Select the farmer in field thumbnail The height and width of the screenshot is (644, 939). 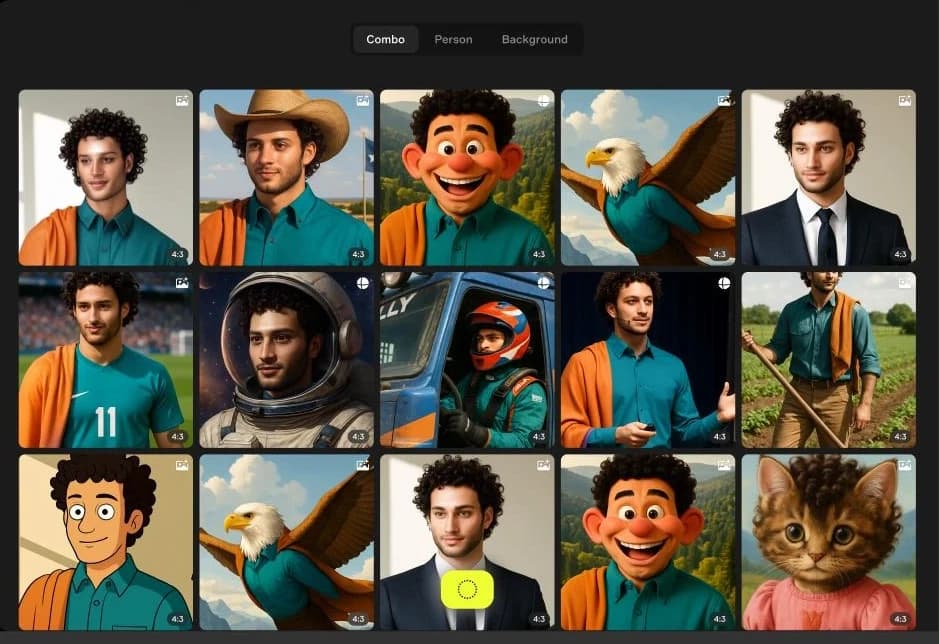click(829, 360)
